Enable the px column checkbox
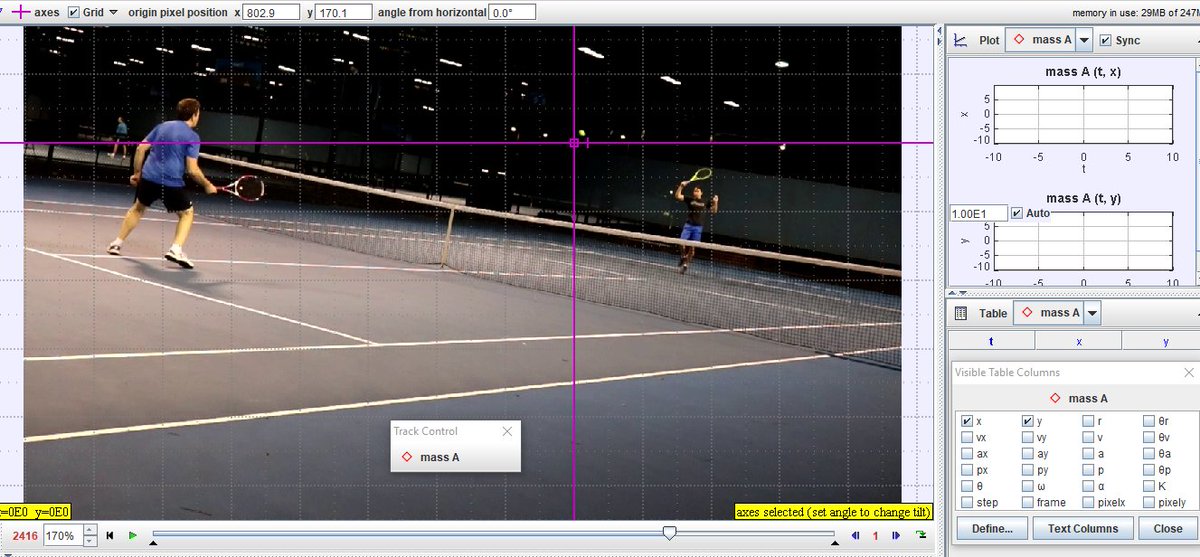The image size is (1200, 557). (966, 470)
